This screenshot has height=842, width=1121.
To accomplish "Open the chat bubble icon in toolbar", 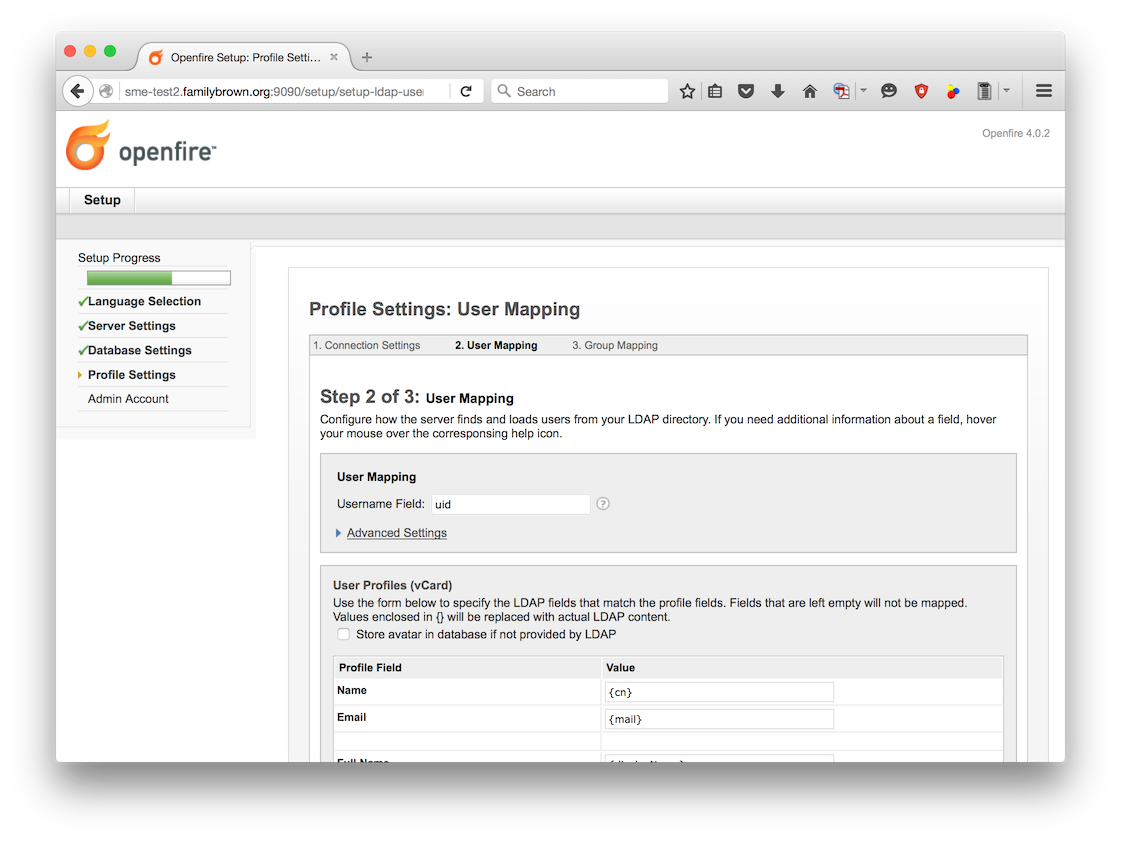I will (x=889, y=91).
